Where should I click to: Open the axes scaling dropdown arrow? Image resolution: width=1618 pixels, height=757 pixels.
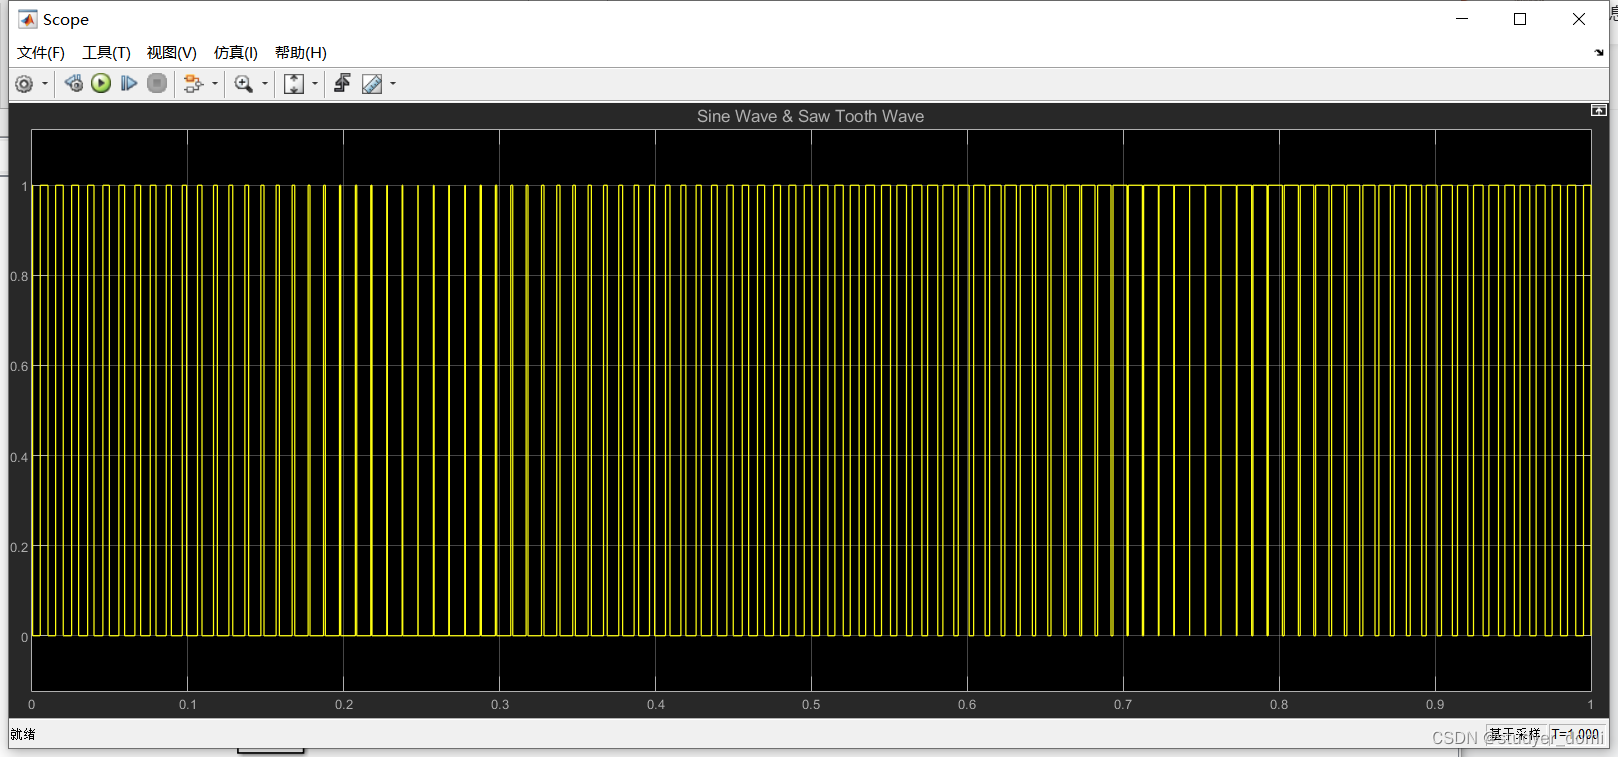315,84
